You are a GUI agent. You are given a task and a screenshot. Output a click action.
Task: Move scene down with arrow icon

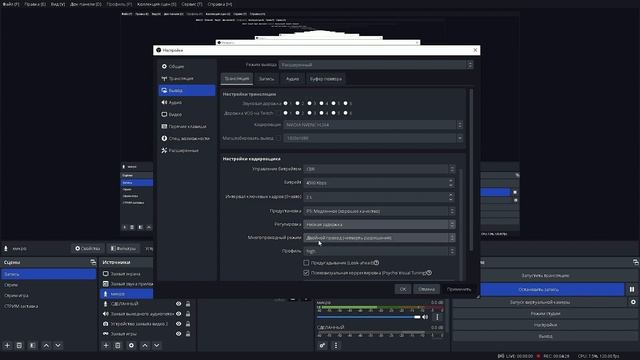[58, 345]
